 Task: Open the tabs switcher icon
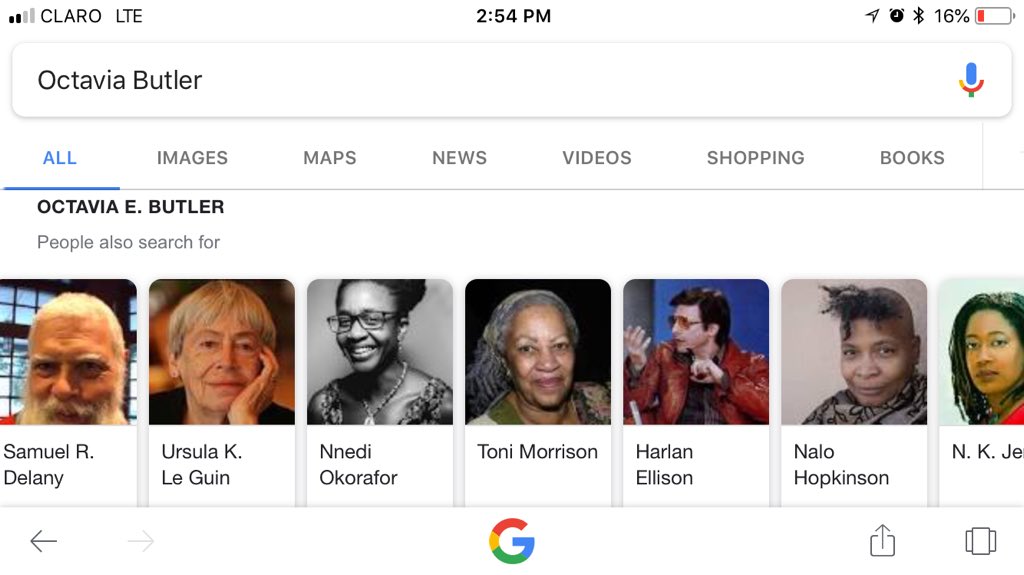click(980, 541)
